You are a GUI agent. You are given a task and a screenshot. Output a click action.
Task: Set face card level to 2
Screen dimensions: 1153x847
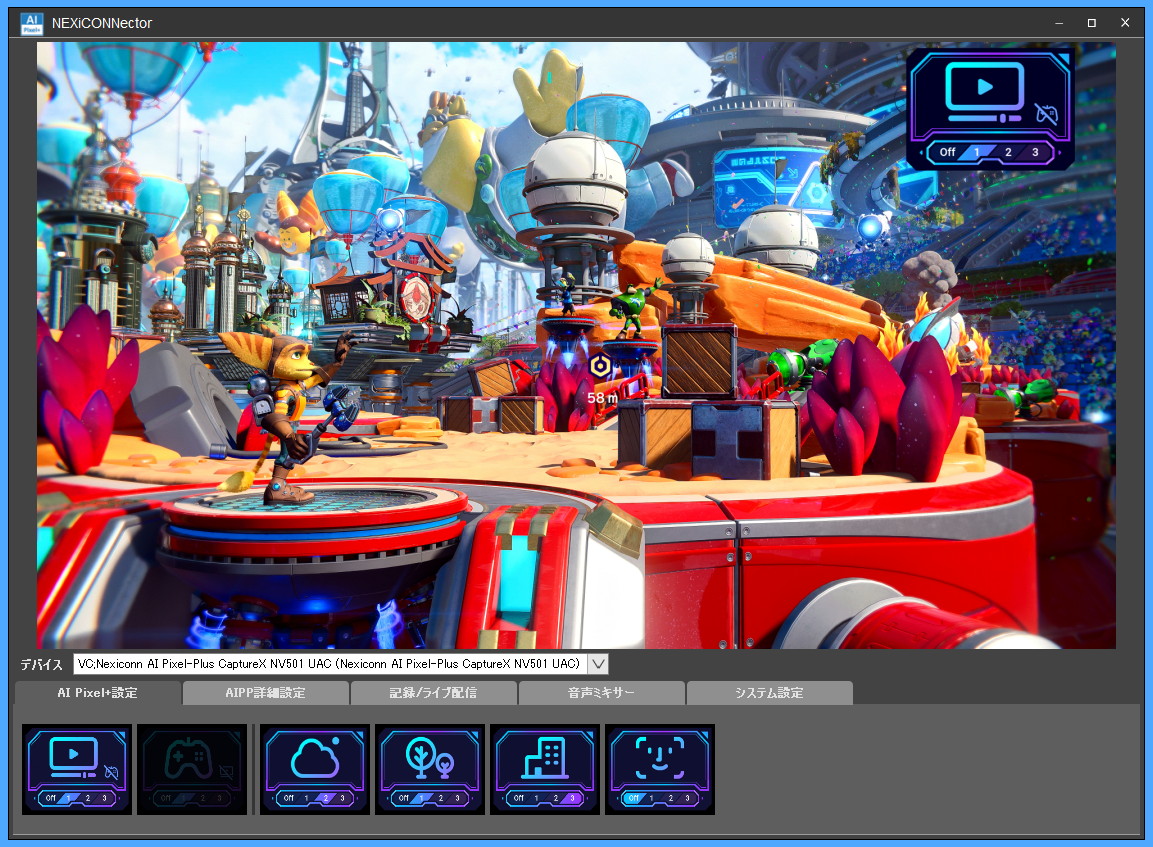670,798
